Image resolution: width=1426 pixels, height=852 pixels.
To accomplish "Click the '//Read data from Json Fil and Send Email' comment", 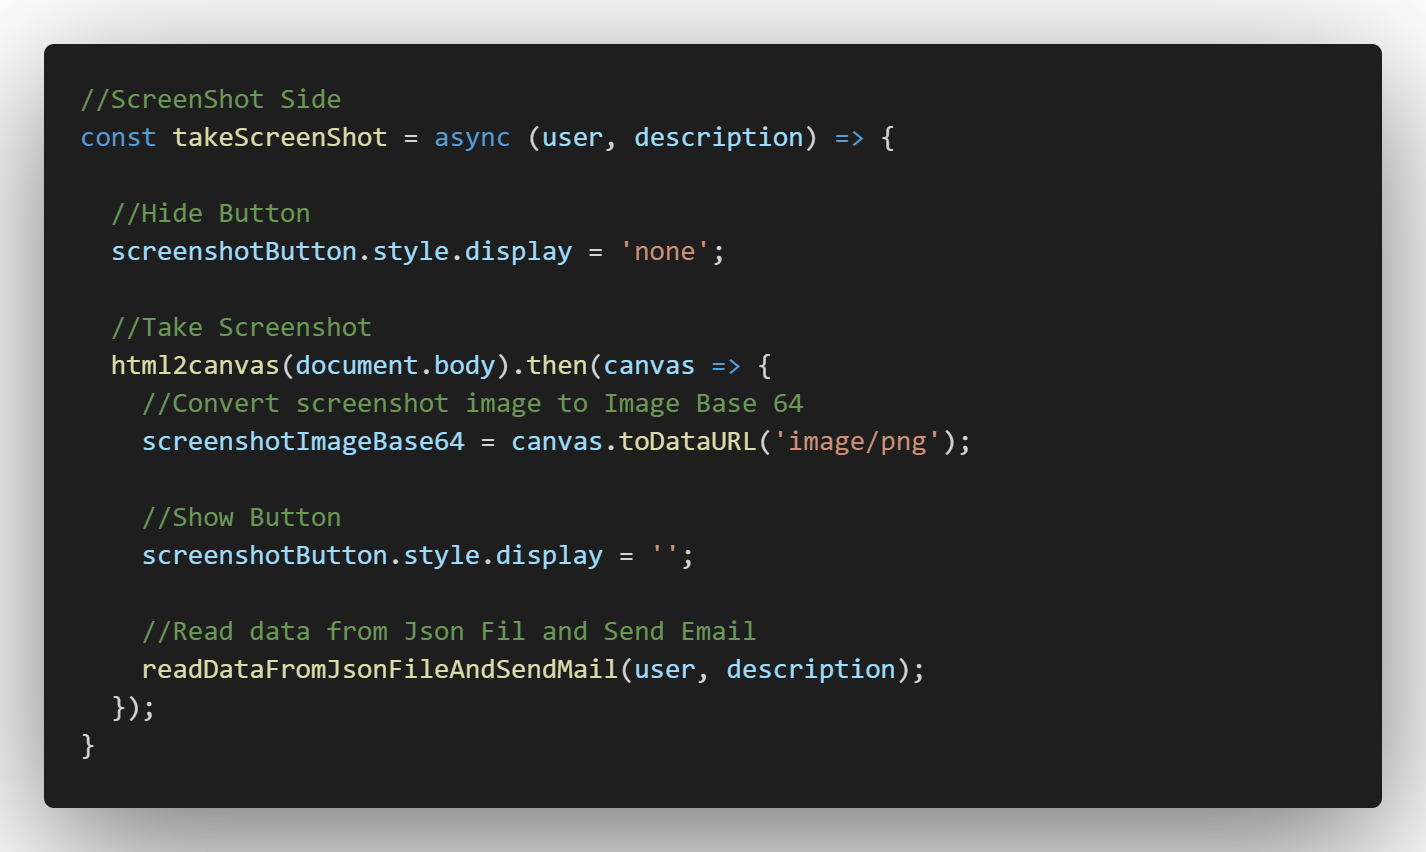I will tap(449, 631).
